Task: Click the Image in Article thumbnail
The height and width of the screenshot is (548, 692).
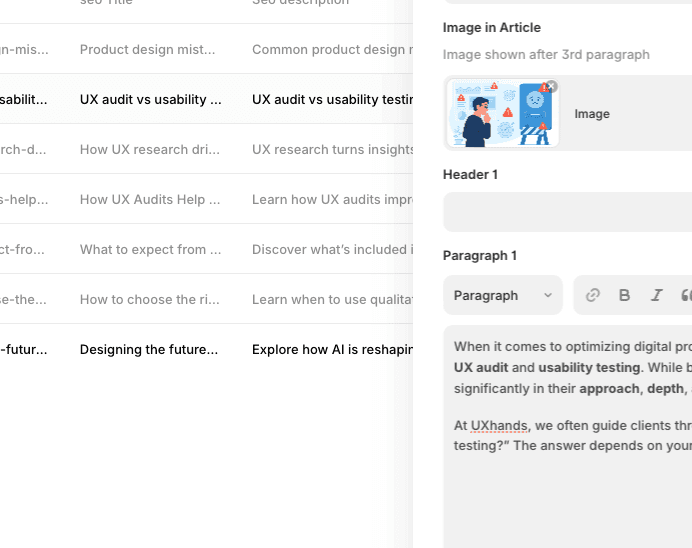Action: pos(503,114)
